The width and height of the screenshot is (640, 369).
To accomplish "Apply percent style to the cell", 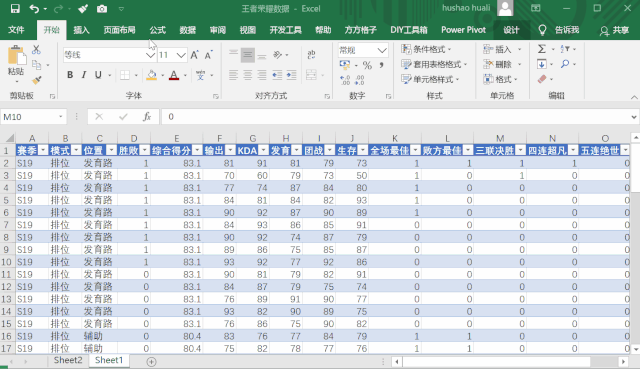I will 367,65.
